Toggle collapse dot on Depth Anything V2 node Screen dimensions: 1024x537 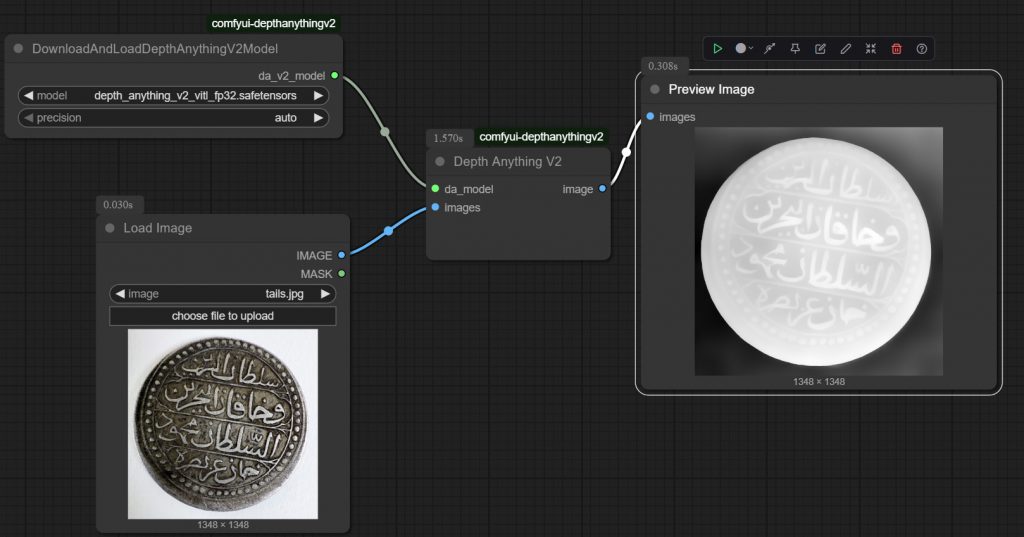440,161
